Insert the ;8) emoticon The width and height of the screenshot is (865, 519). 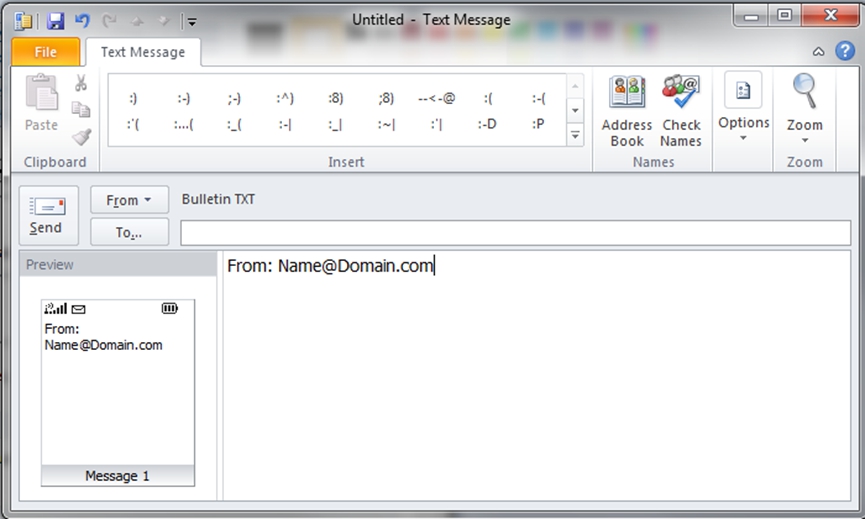pos(386,98)
